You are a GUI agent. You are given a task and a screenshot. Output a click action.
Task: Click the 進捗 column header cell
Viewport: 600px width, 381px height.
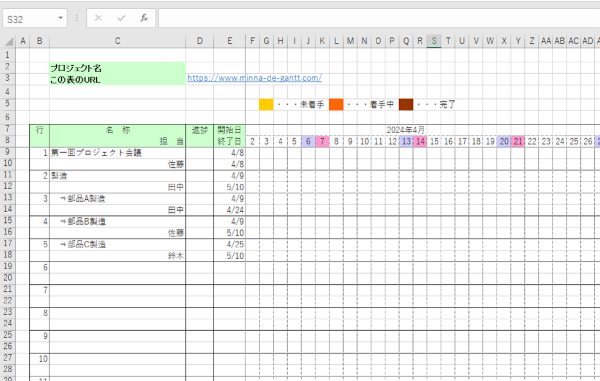[x=199, y=130]
